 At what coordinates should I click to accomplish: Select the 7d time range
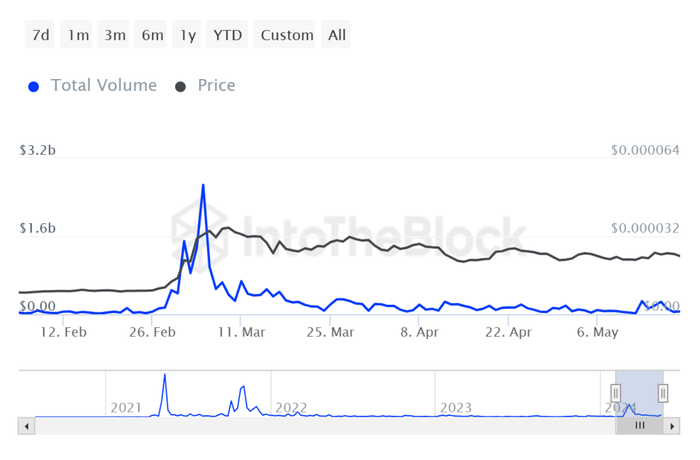pyautogui.click(x=40, y=34)
